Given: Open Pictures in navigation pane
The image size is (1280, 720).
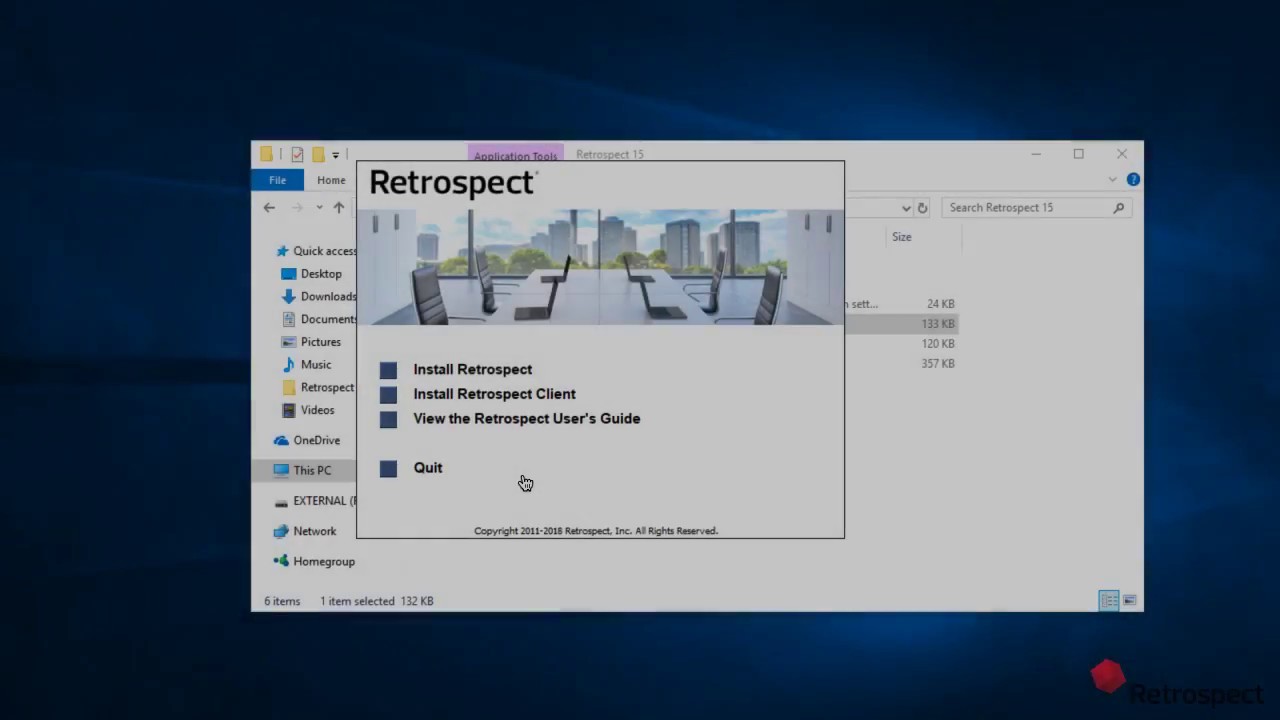Looking at the screenshot, I should (320, 342).
